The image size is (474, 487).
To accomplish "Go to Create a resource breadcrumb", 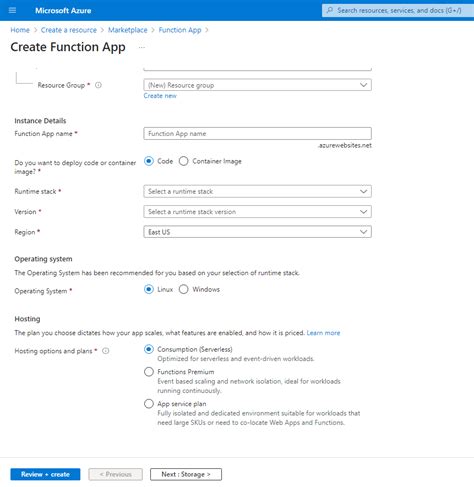I will [x=69, y=30].
